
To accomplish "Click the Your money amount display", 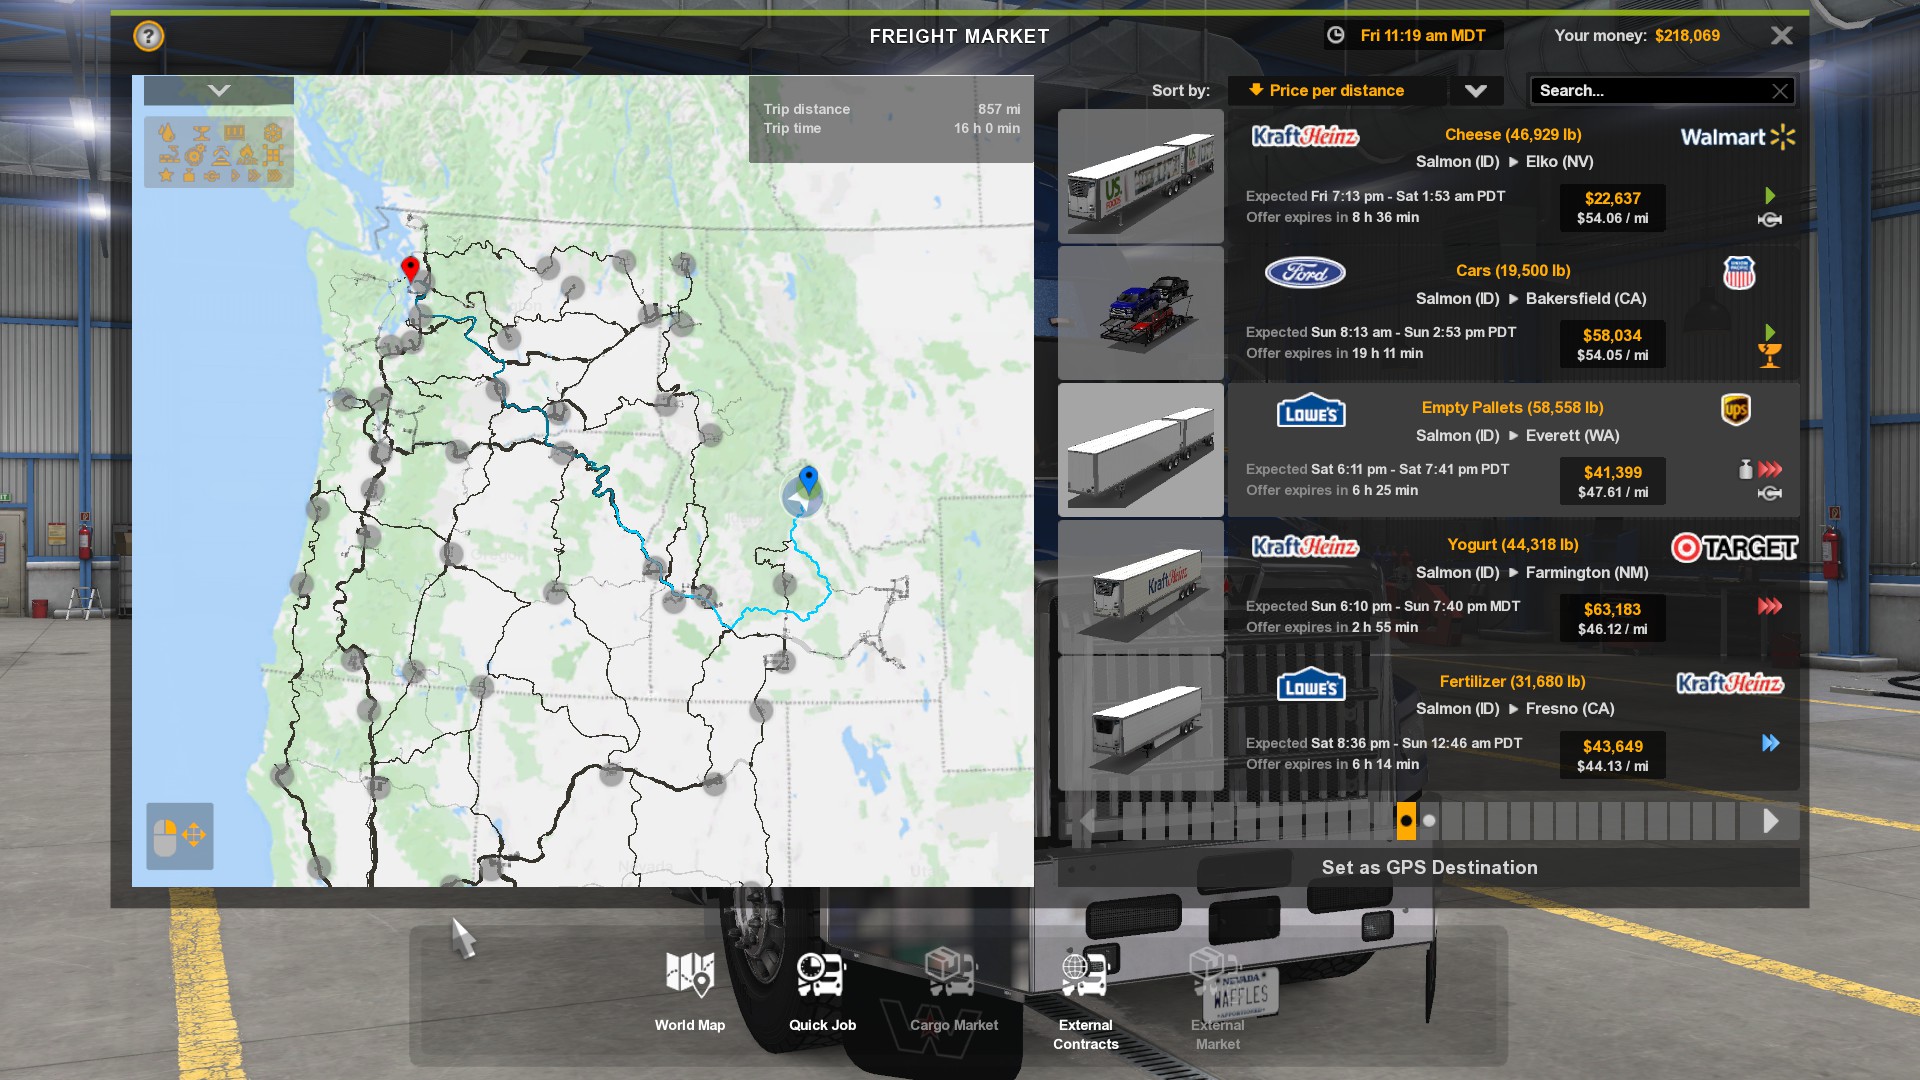I will (x=1687, y=36).
